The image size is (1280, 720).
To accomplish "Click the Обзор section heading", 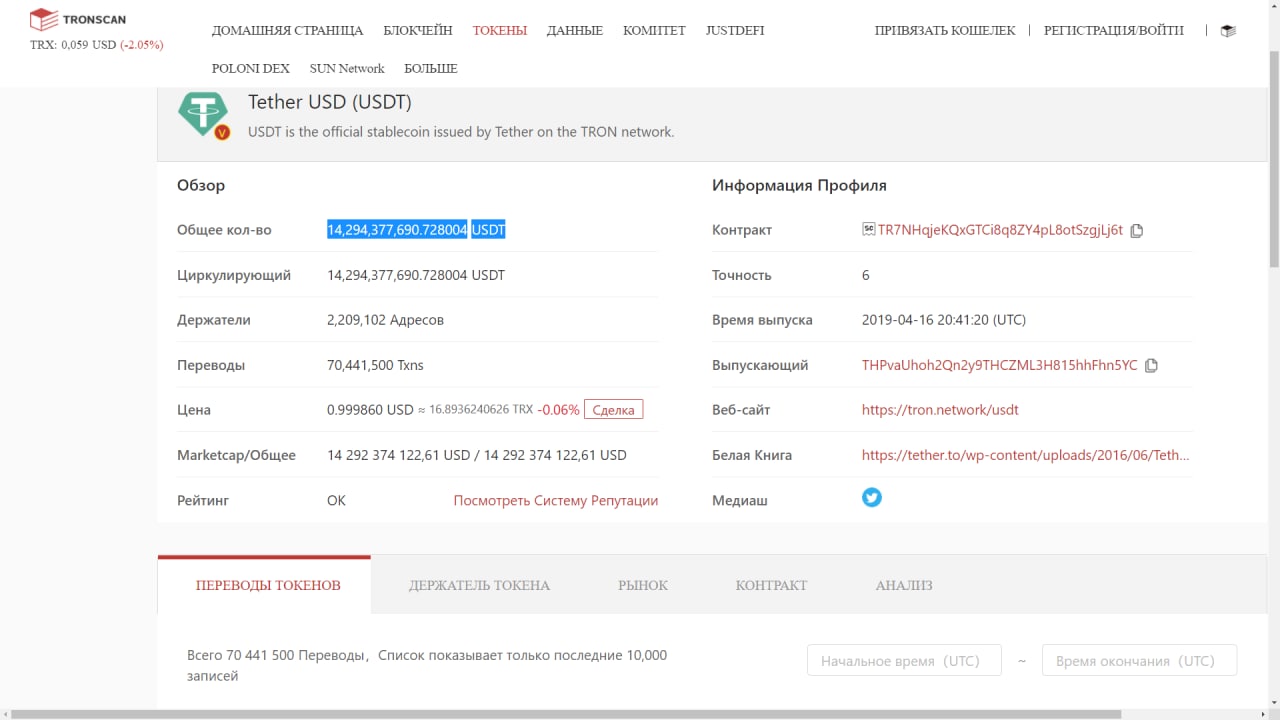I will coord(201,185).
